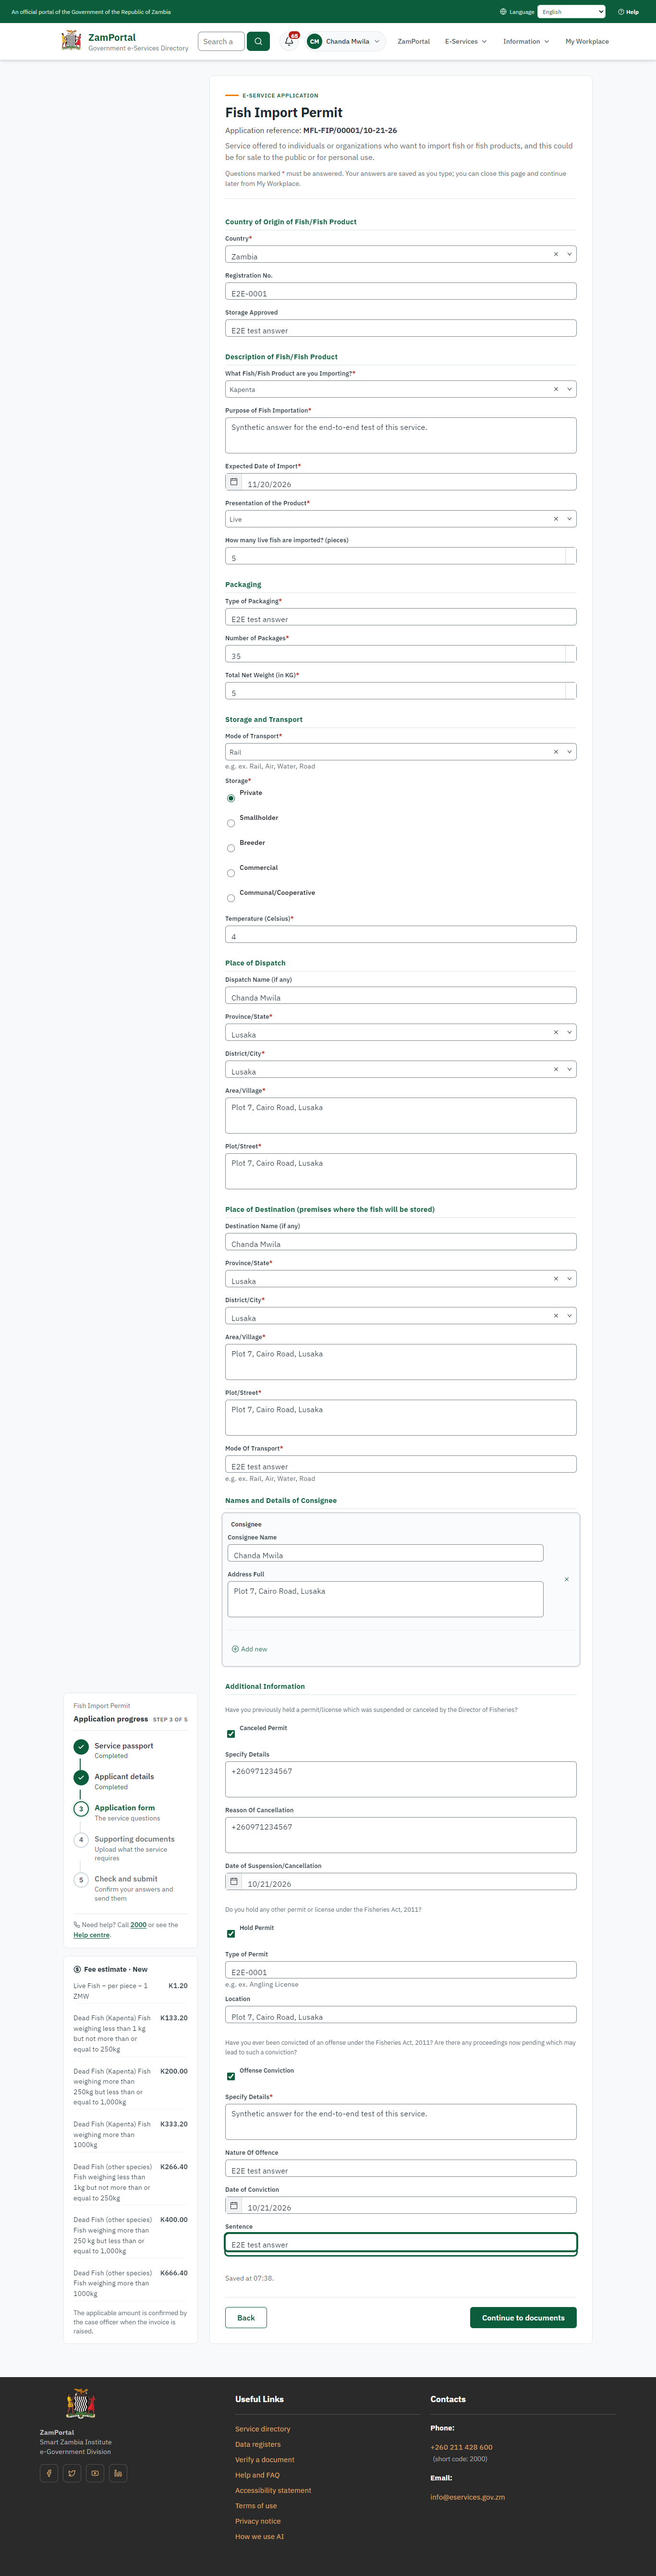Click into the Sentence input field
Screen dimensions: 656x2576
401,2244
